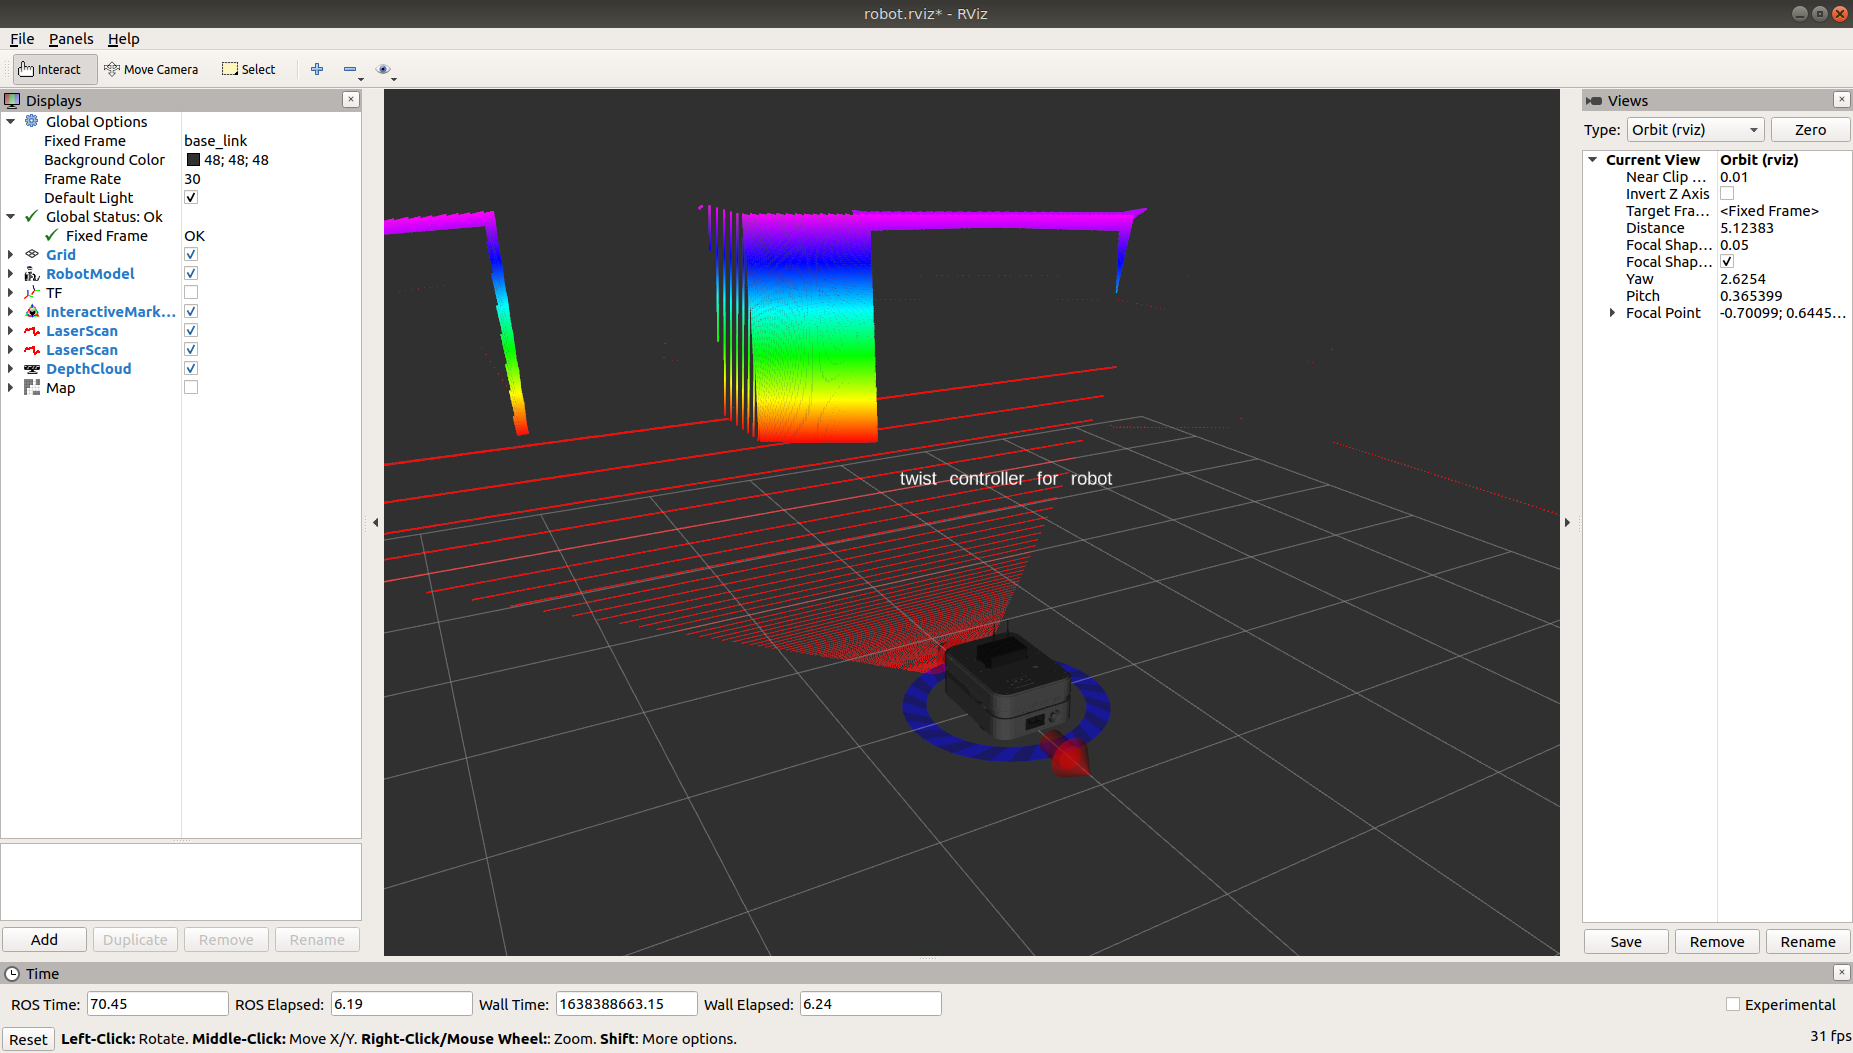Open the view Type dropdown
The image size is (1853, 1053).
[x=1695, y=130]
